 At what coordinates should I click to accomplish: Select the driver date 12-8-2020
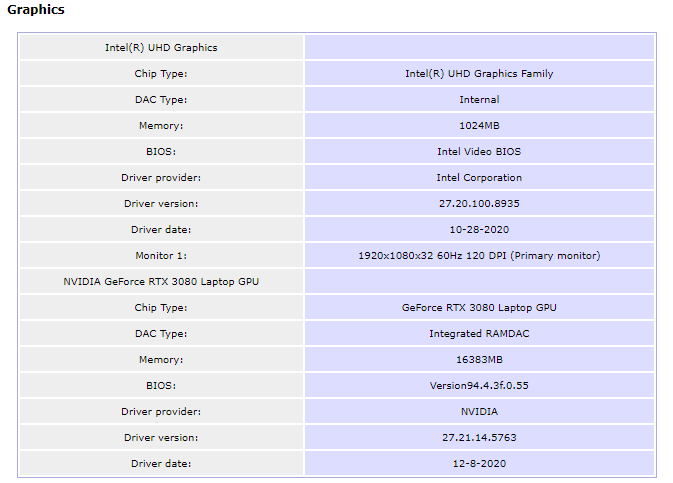(x=479, y=464)
